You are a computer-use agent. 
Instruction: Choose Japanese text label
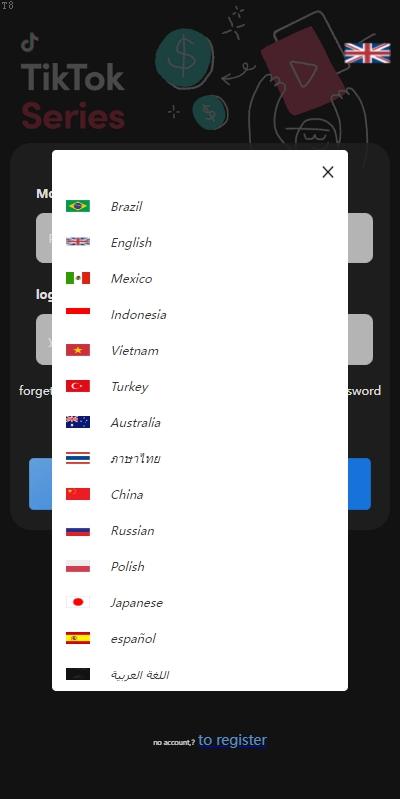(x=137, y=603)
